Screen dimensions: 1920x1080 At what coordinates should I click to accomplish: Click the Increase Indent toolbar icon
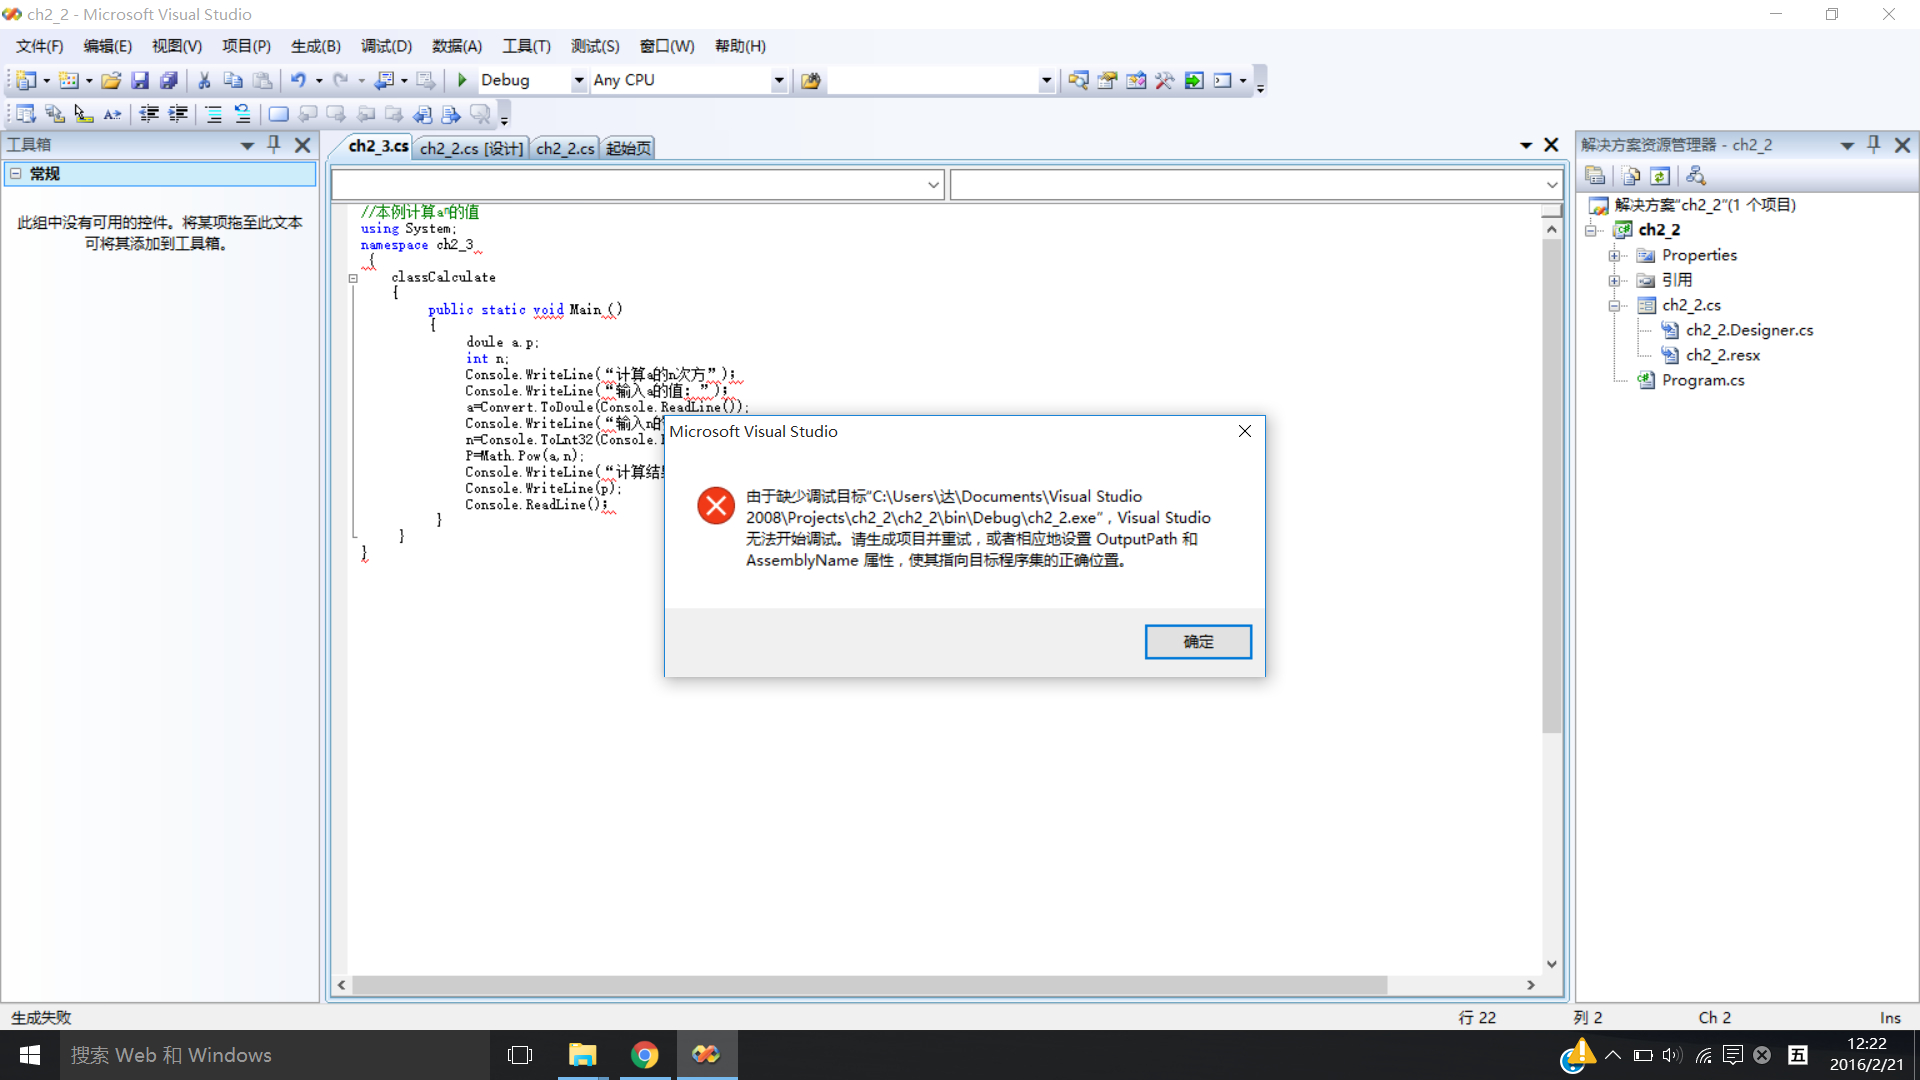(x=178, y=114)
